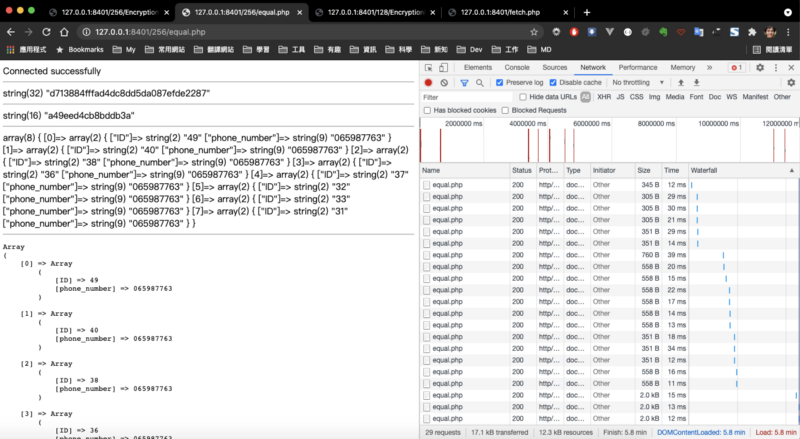Click the address bar URL
This screenshot has width=800, height=439.
pos(150,32)
